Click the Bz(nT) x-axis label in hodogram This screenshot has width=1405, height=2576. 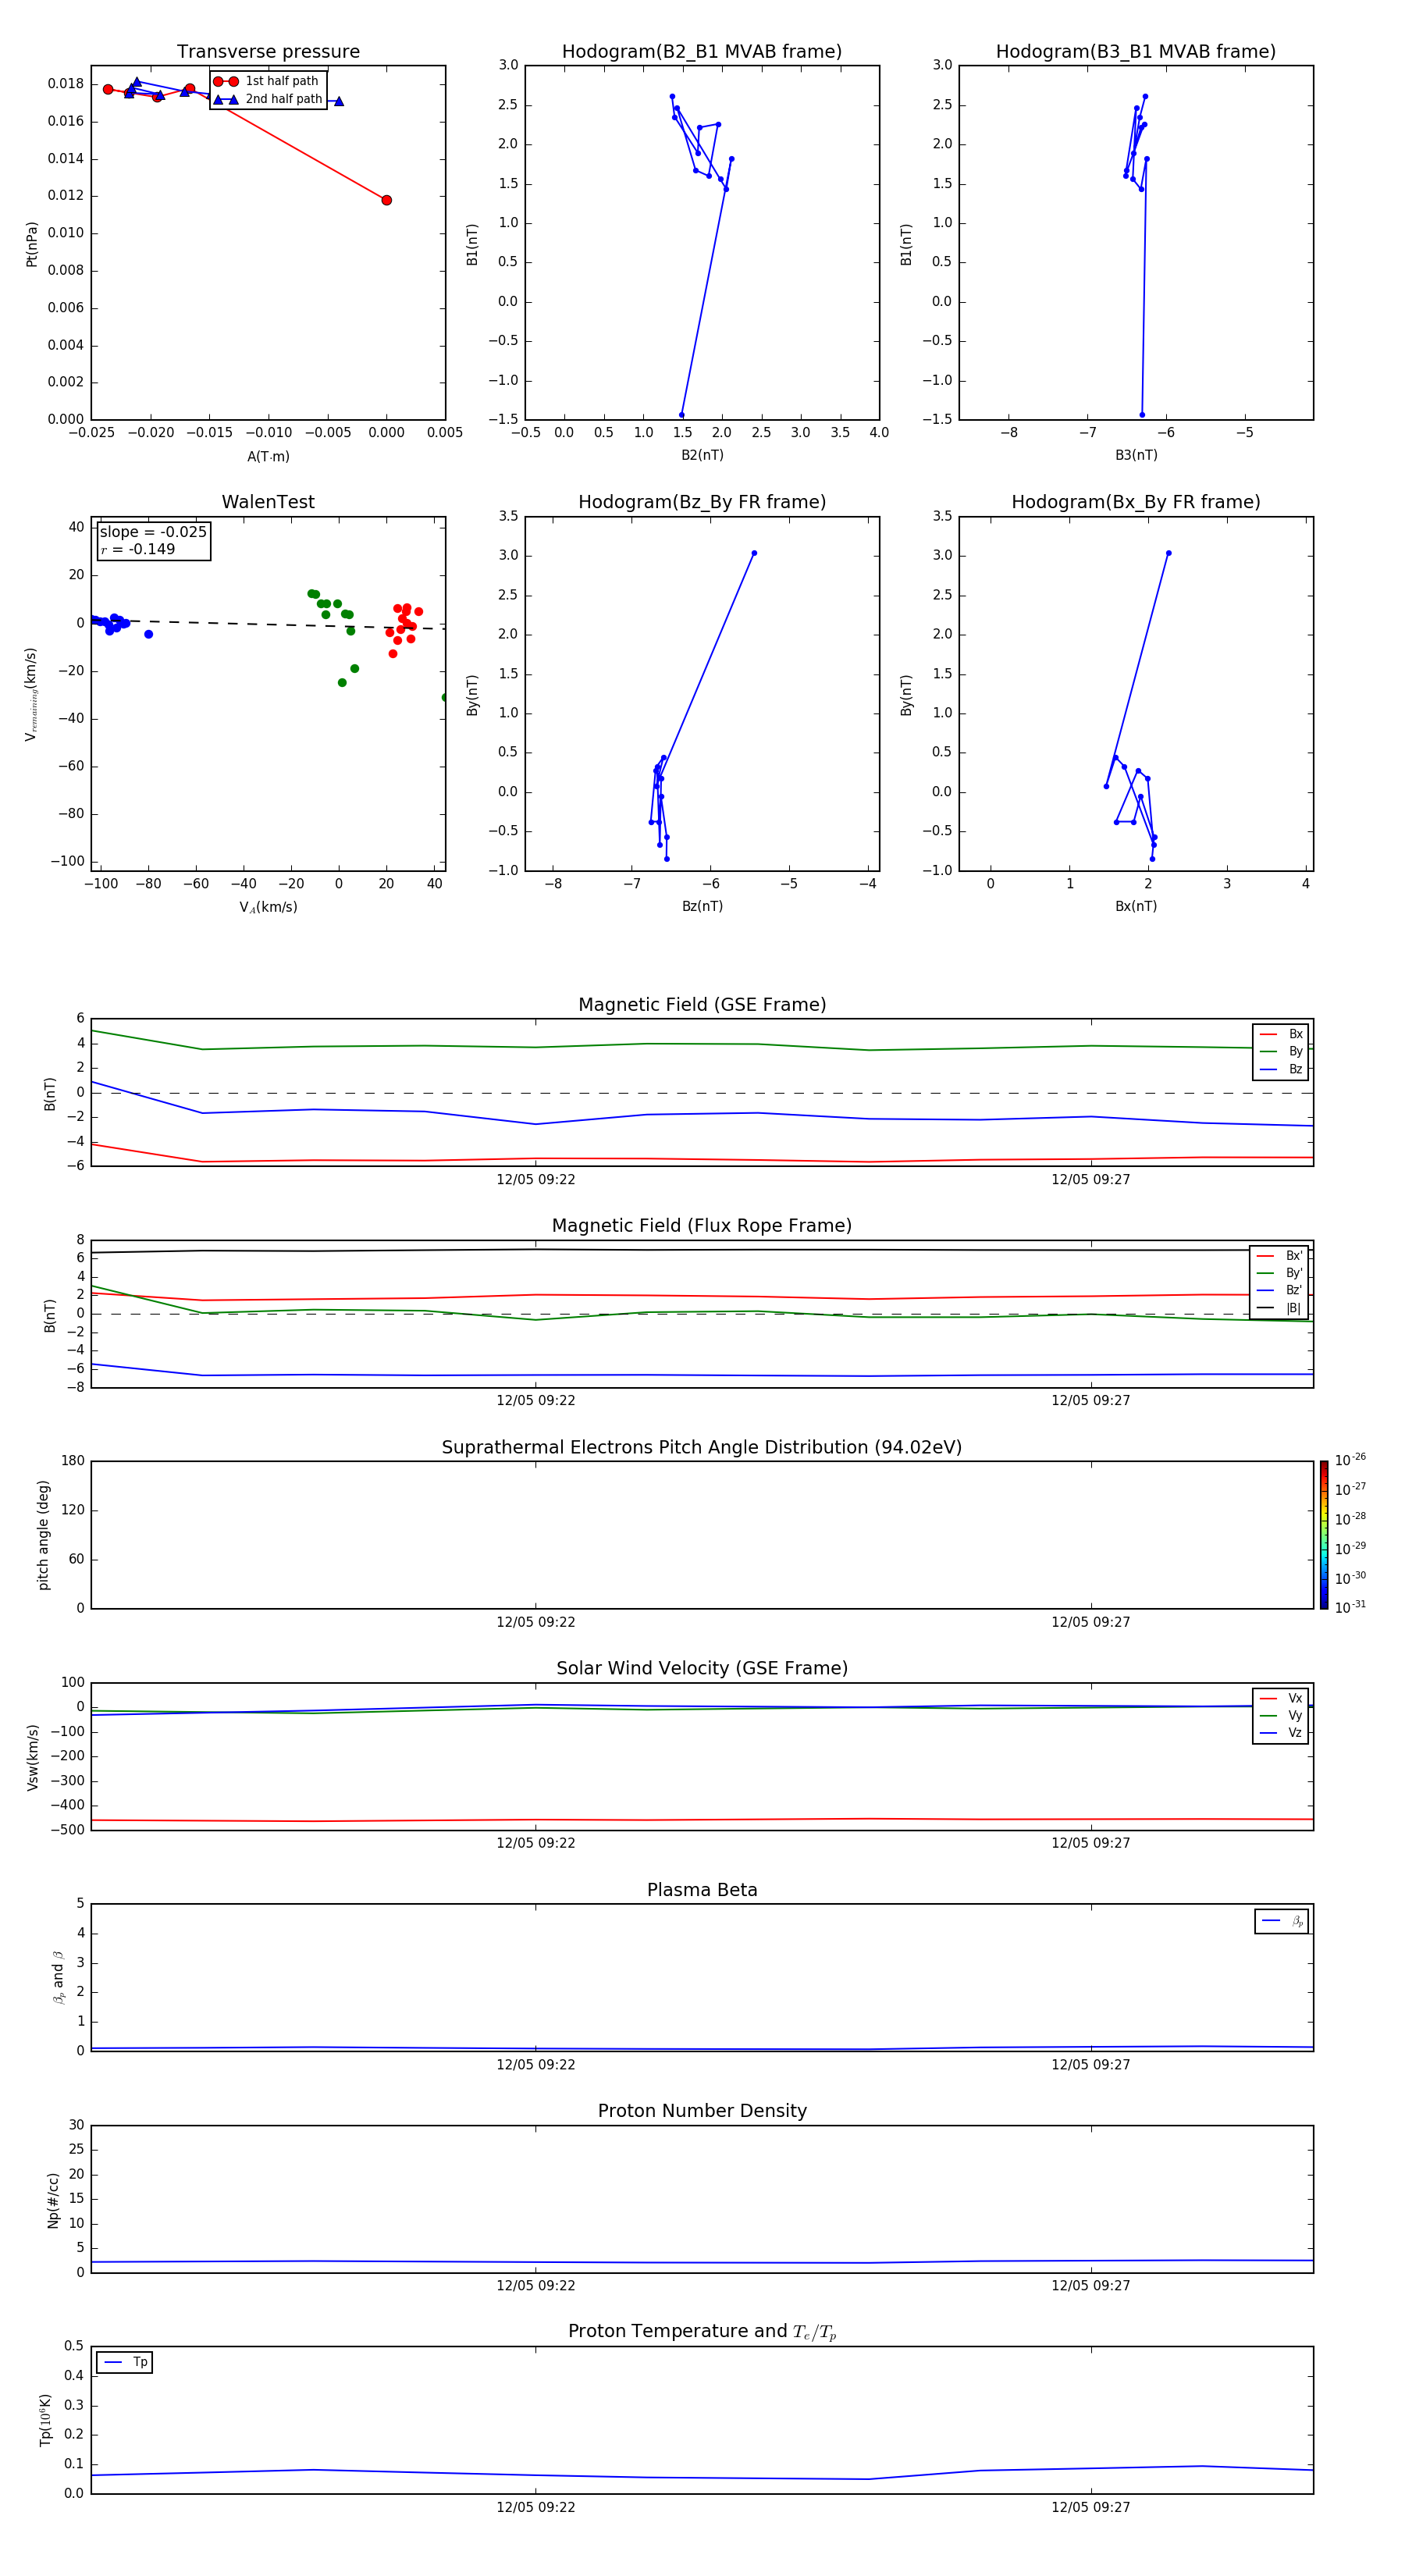point(702,906)
